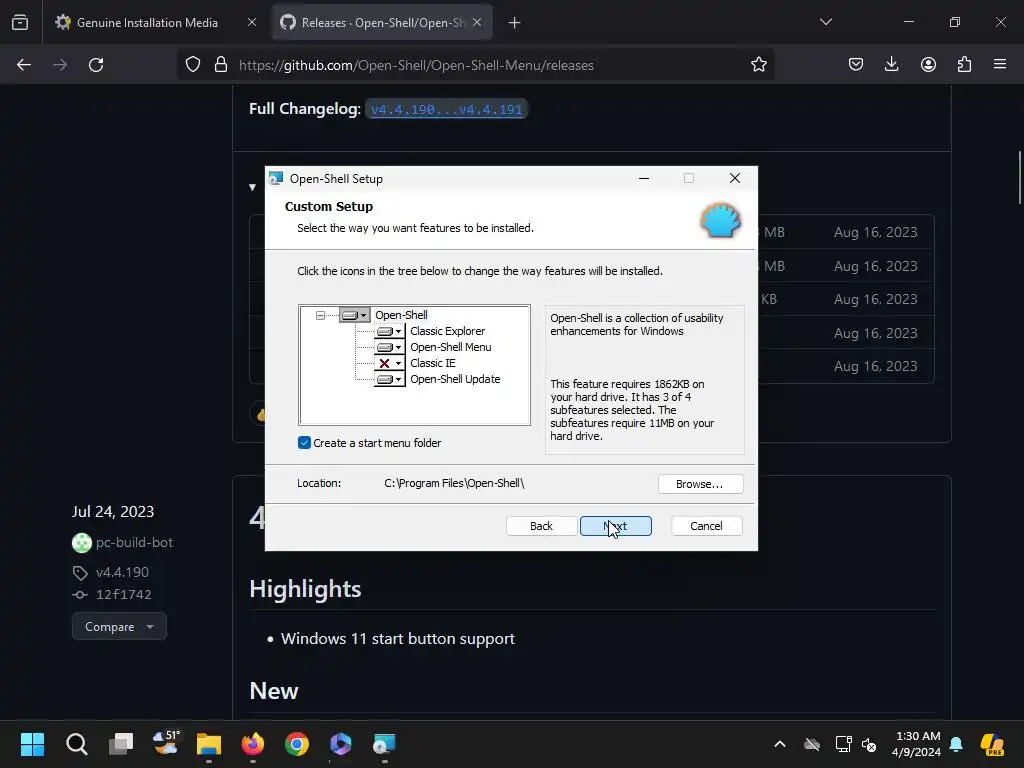1024x768 pixels.
Task: Select Classic IE tree item label
Action: pos(432,363)
